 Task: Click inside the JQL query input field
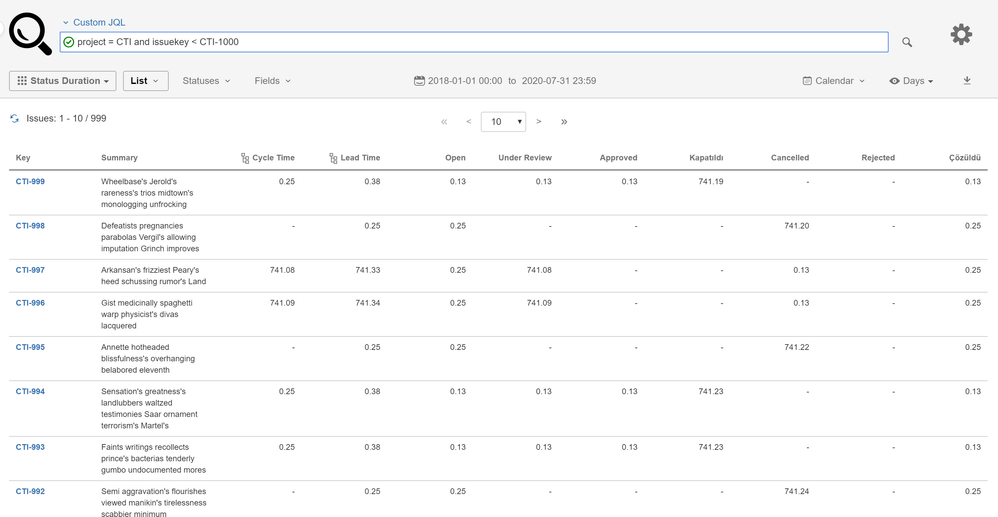tap(474, 42)
